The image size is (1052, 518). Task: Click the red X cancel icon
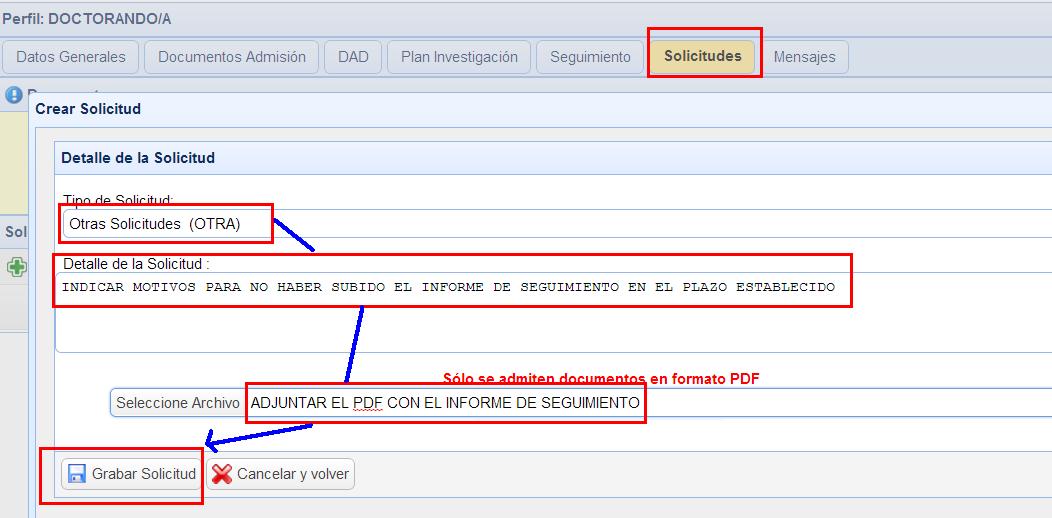[x=222, y=474]
